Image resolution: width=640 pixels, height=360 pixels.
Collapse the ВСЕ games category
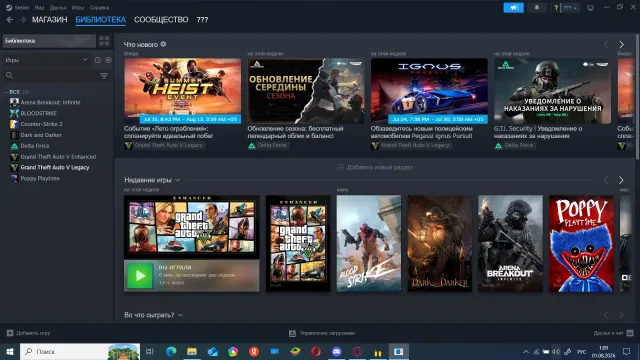click(x=6, y=92)
